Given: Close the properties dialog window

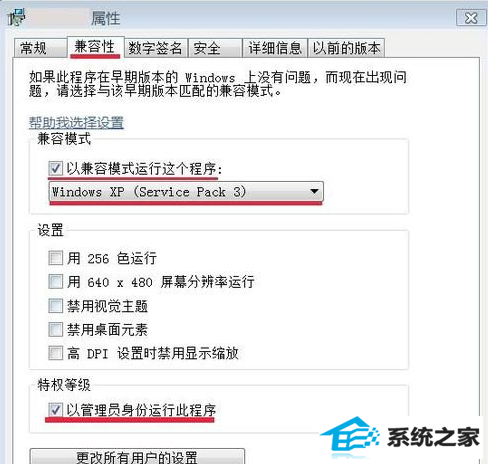Looking at the screenshot, I should (x=471, y=17).
